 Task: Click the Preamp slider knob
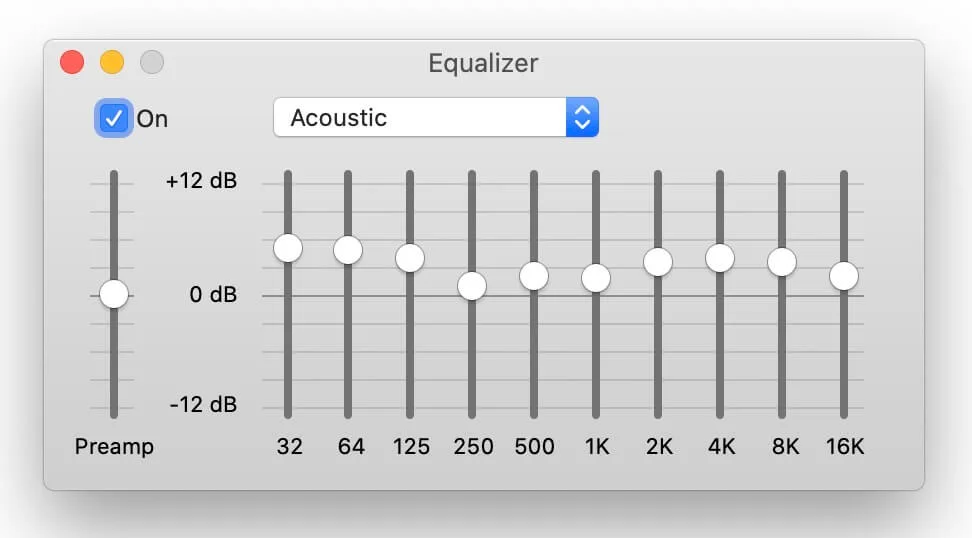[x=114, y=294]
